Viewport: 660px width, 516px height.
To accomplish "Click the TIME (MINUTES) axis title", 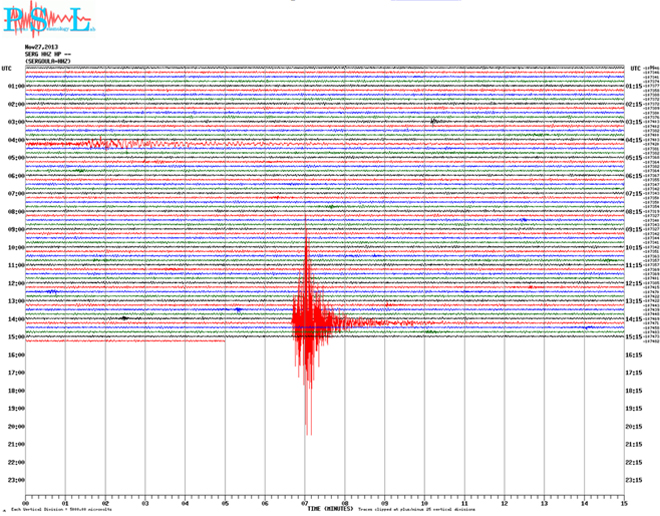I will click(x=329, y=509).
